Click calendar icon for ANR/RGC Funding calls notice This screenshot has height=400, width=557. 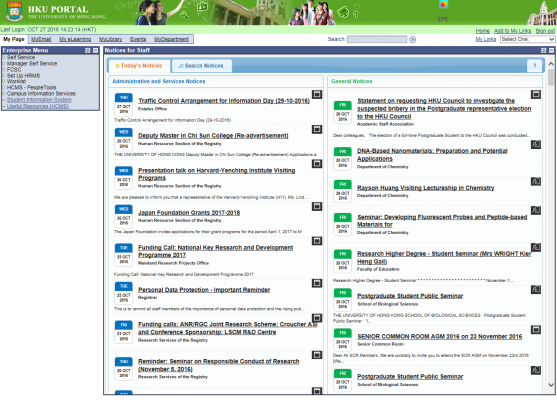317,318
